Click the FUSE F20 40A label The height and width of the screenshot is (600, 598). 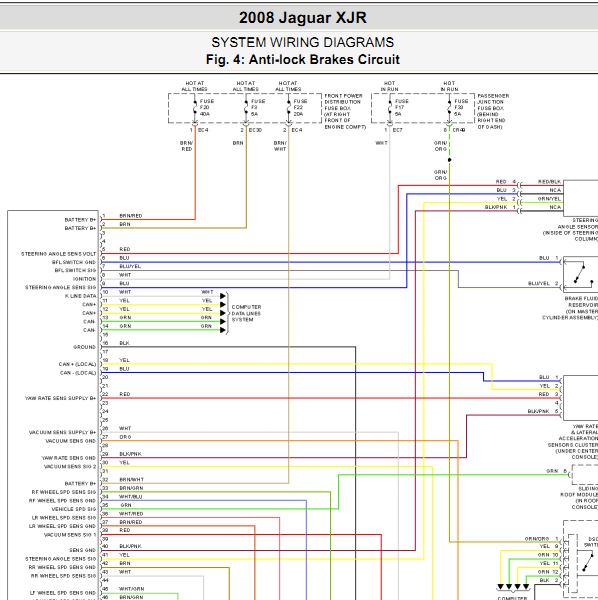[x=207, y=108]
